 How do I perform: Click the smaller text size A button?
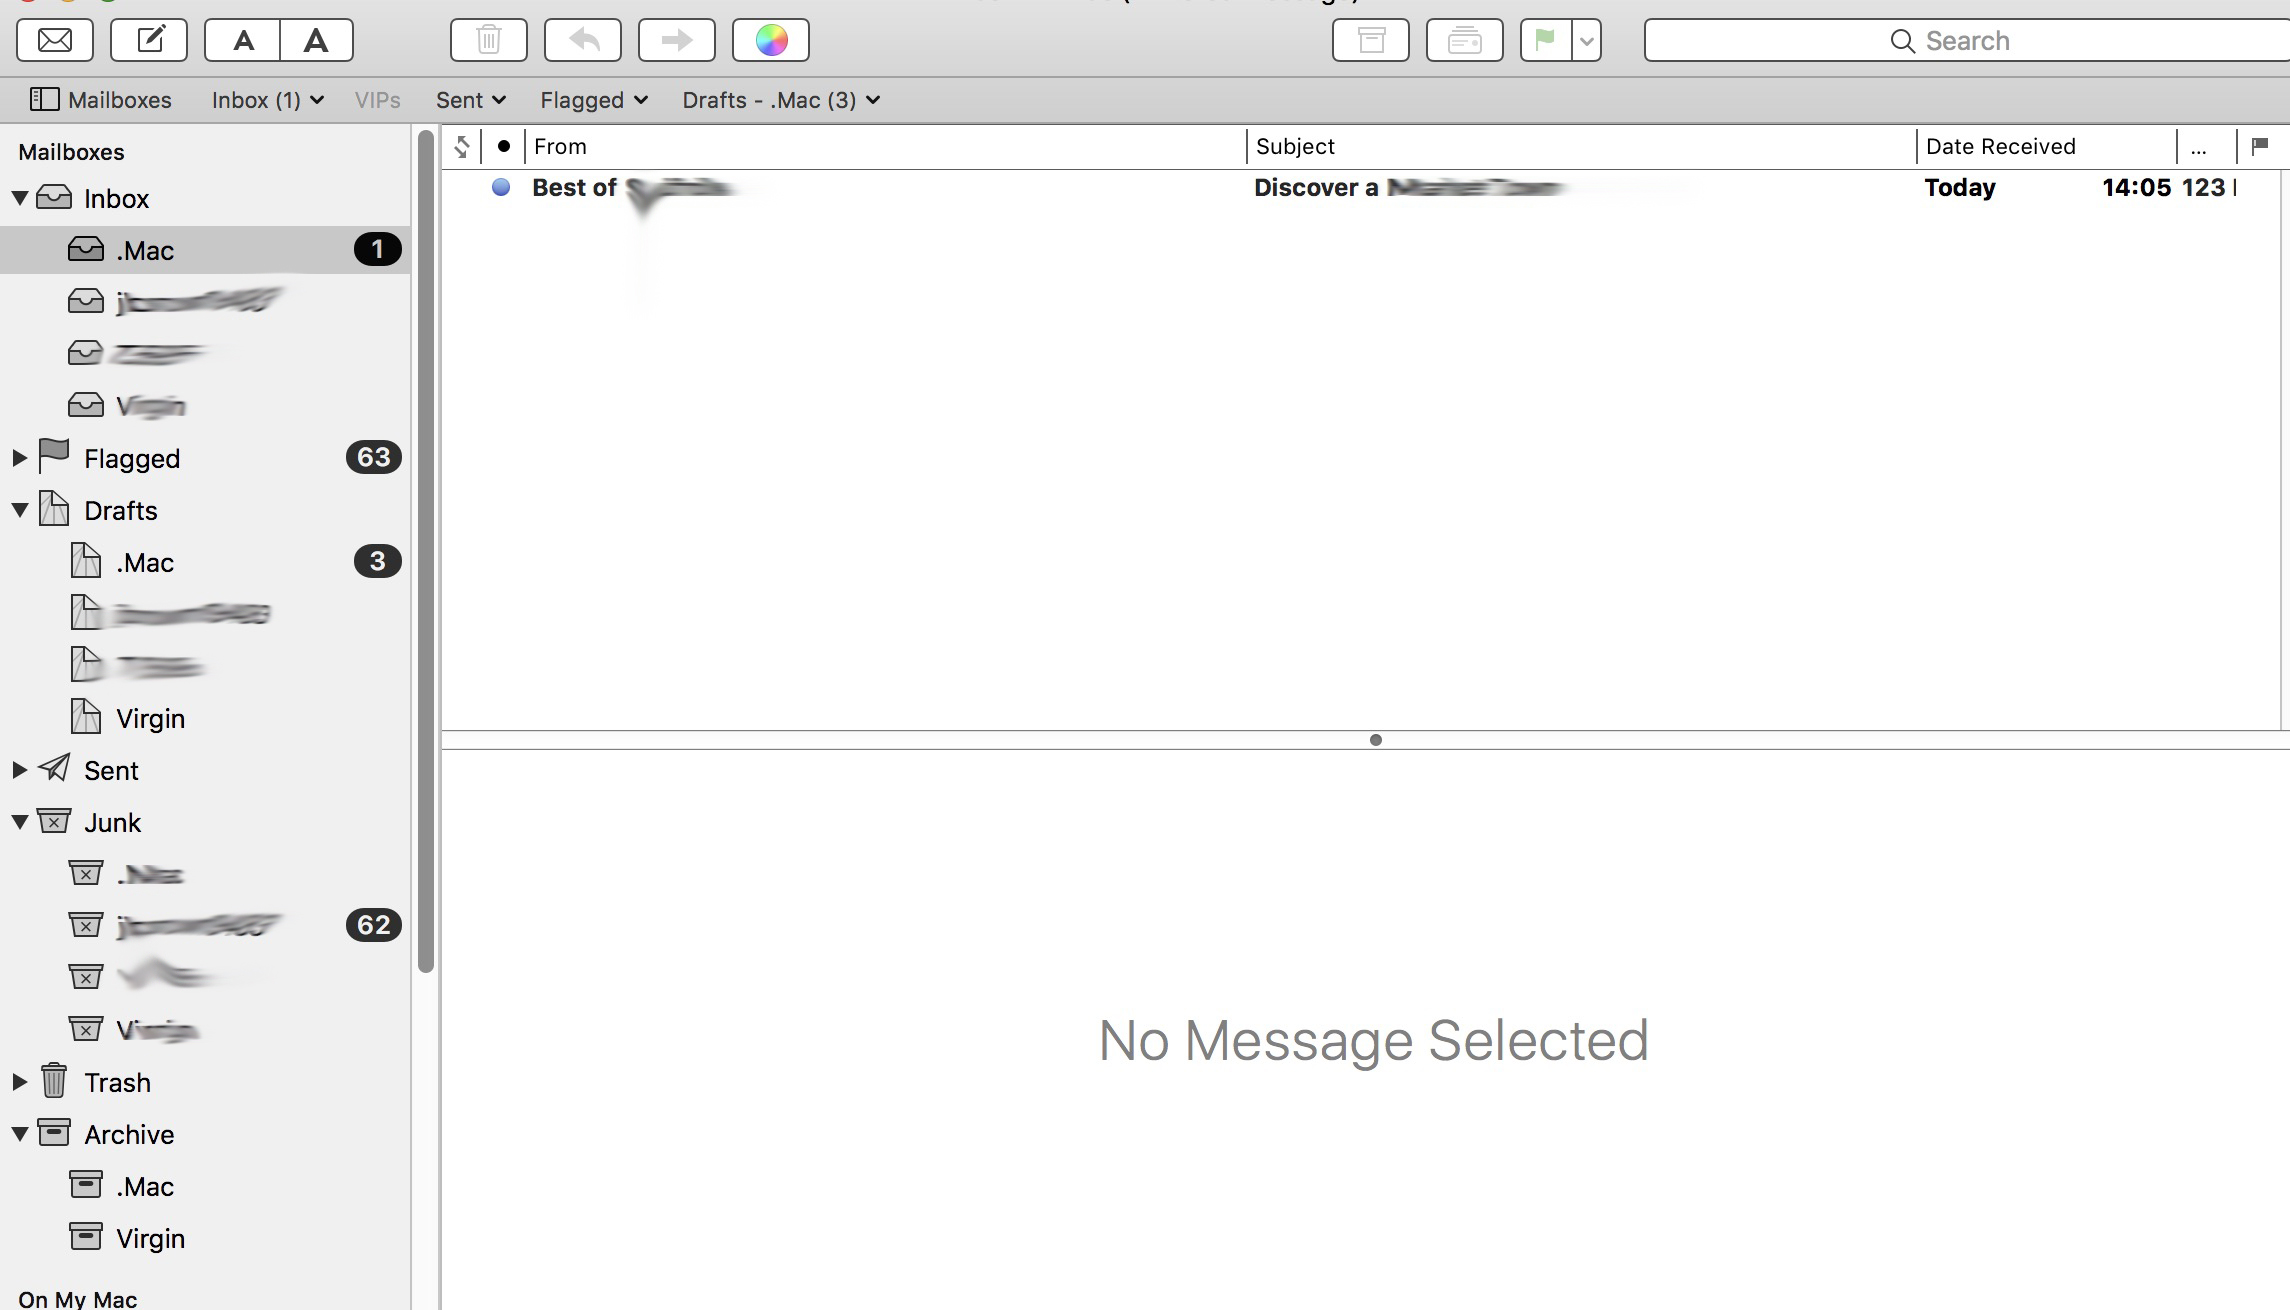click(243, 41)
